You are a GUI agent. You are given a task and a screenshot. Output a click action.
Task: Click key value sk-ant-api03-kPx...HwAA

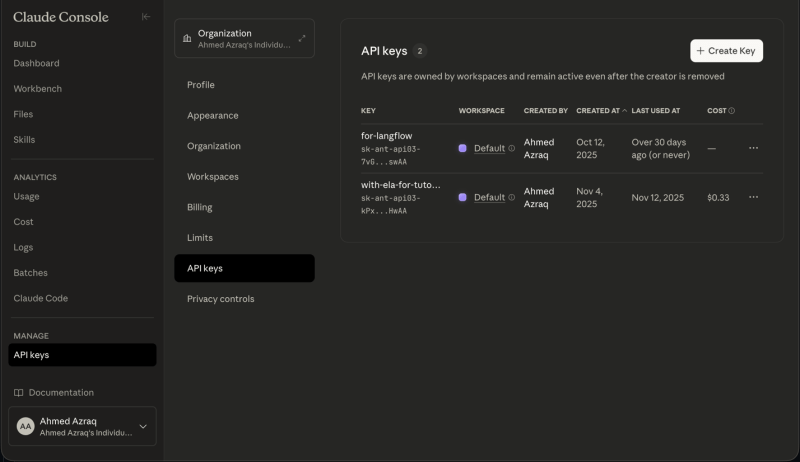(391, 204)
